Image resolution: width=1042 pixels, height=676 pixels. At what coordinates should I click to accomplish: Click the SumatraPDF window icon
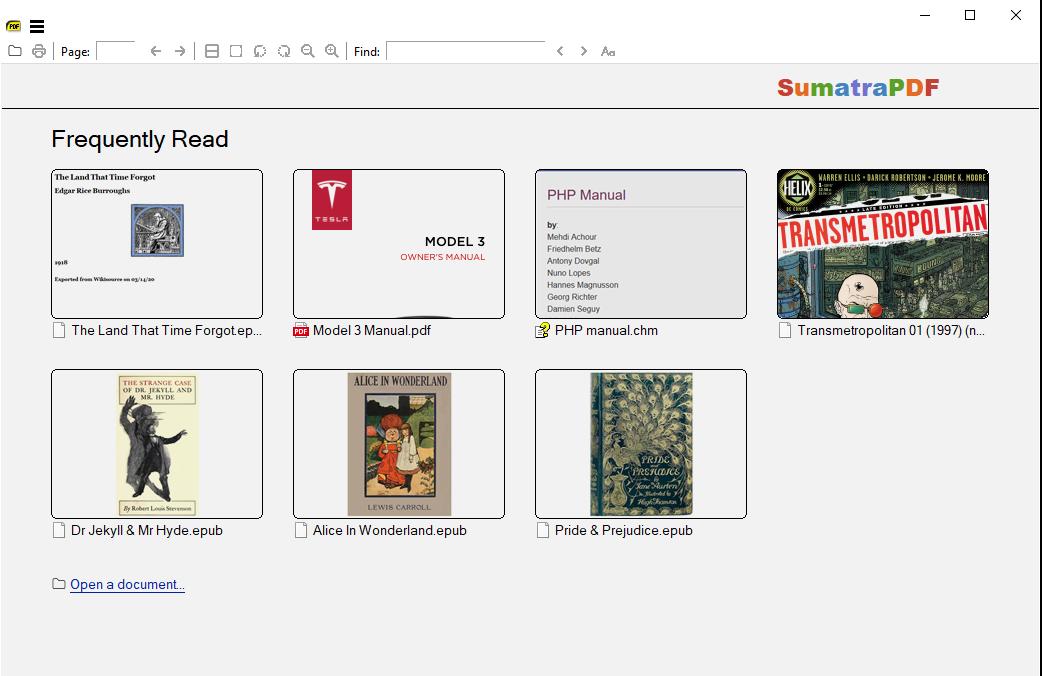pyautogui.click(x=13, y=27)
